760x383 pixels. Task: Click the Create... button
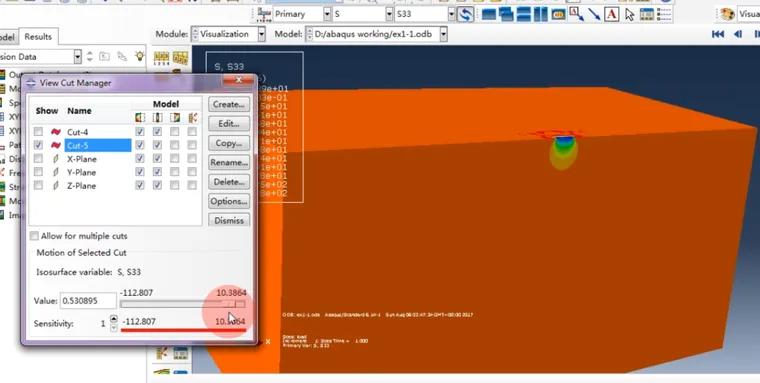coord(229,104)
